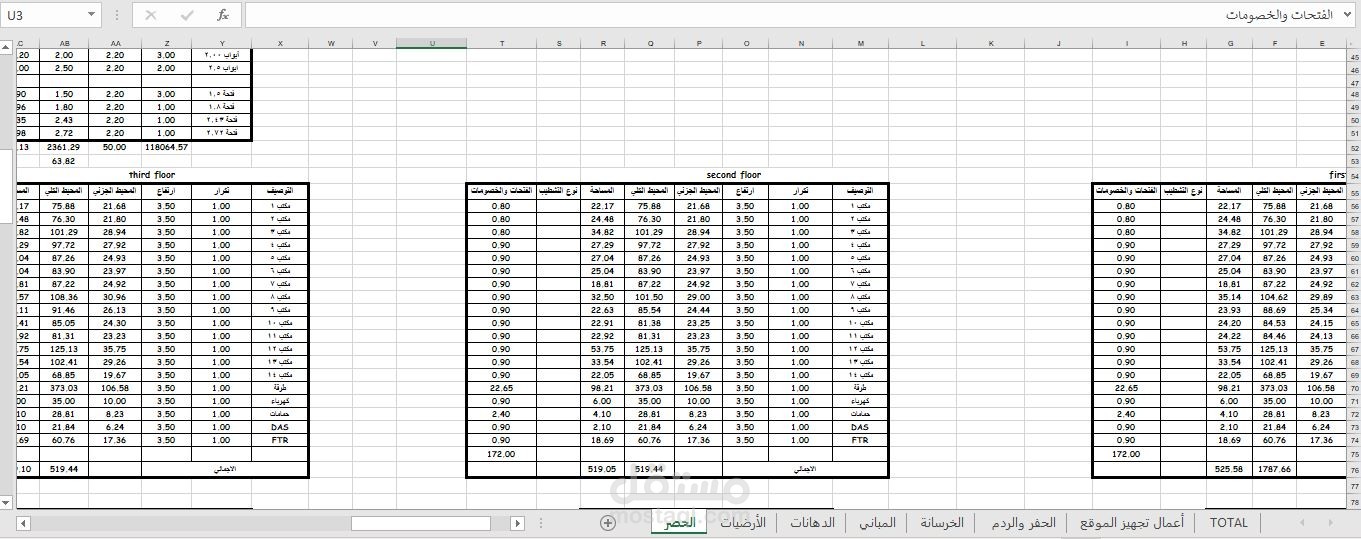Click cell containing 2361.29
Viewport: 1361px width, 539px height.
tap(65, 146)
